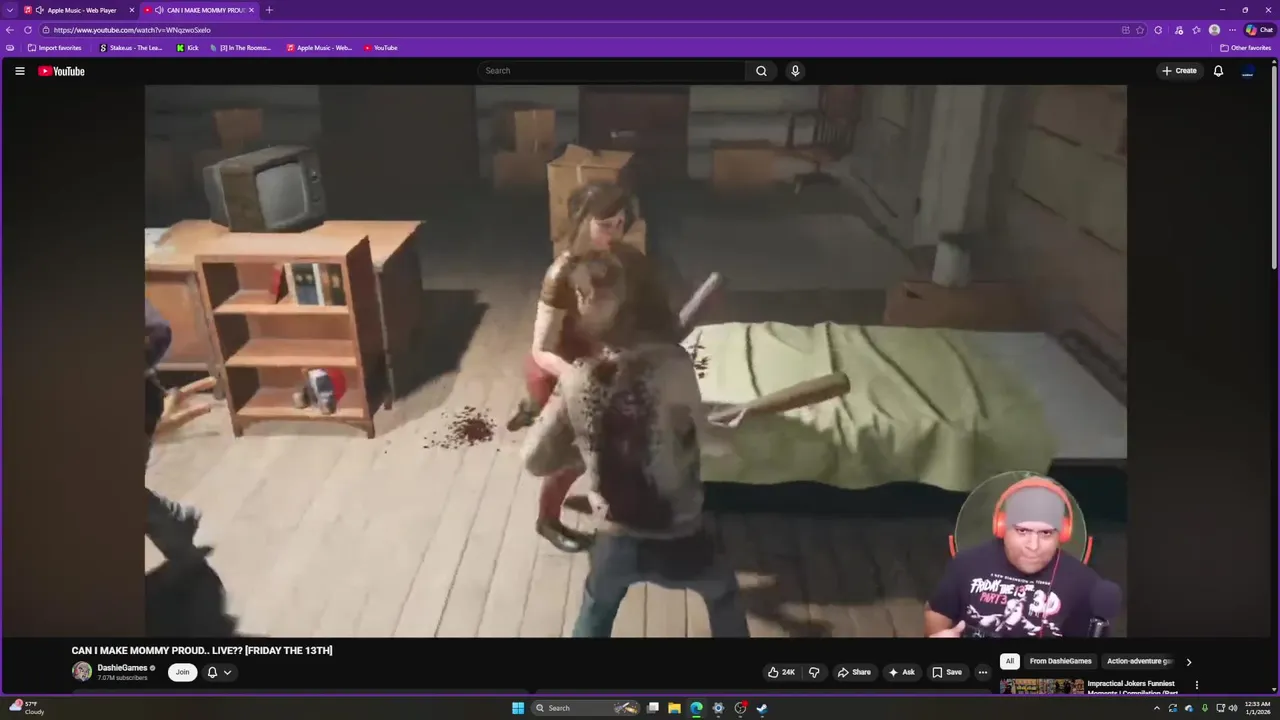The height and width of the screenshot is (720, 1280).
Task: Open Steam from the taskbar
Action: coord(761,708)
